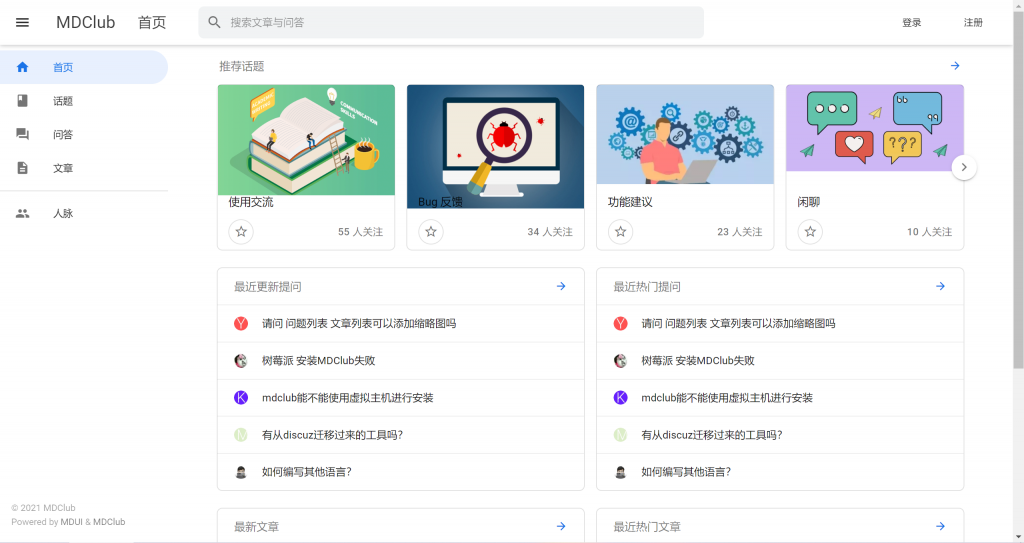1024x543 pixels.
Task: Go to 首页 in sidebar
Action: (x=84, y=67)
